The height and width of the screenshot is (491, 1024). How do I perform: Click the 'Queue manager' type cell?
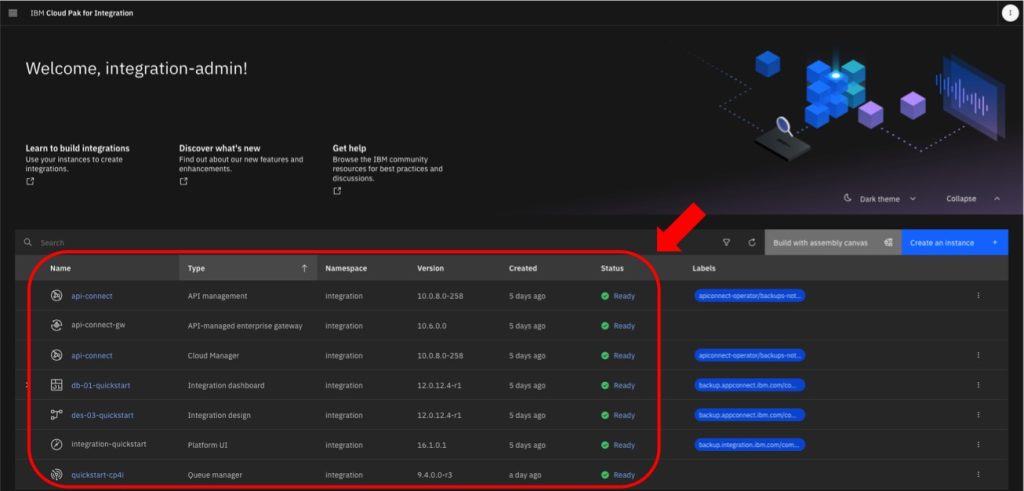pyautogui.click(x=214, y=475)
